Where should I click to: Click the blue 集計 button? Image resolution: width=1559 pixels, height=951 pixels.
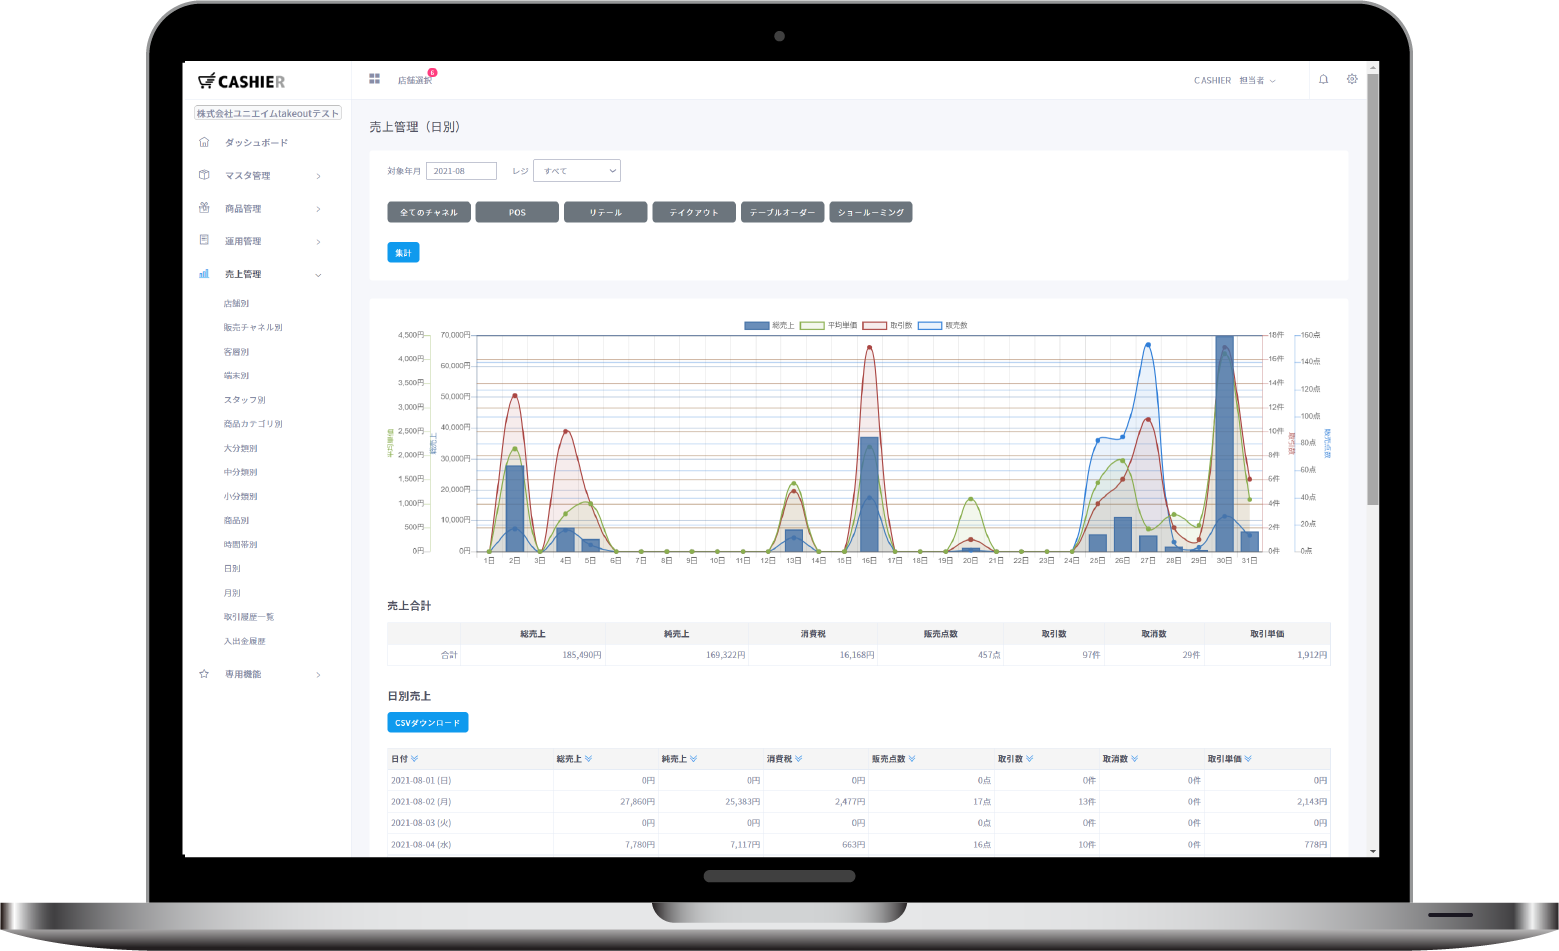pyautogui.click(x=403, y=252)
